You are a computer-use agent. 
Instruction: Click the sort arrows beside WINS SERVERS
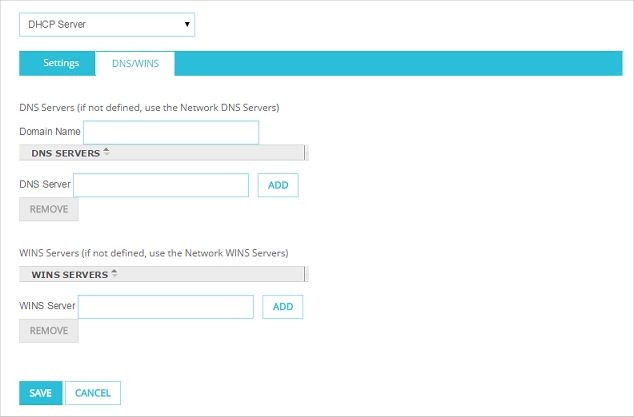tap(114, 273)
